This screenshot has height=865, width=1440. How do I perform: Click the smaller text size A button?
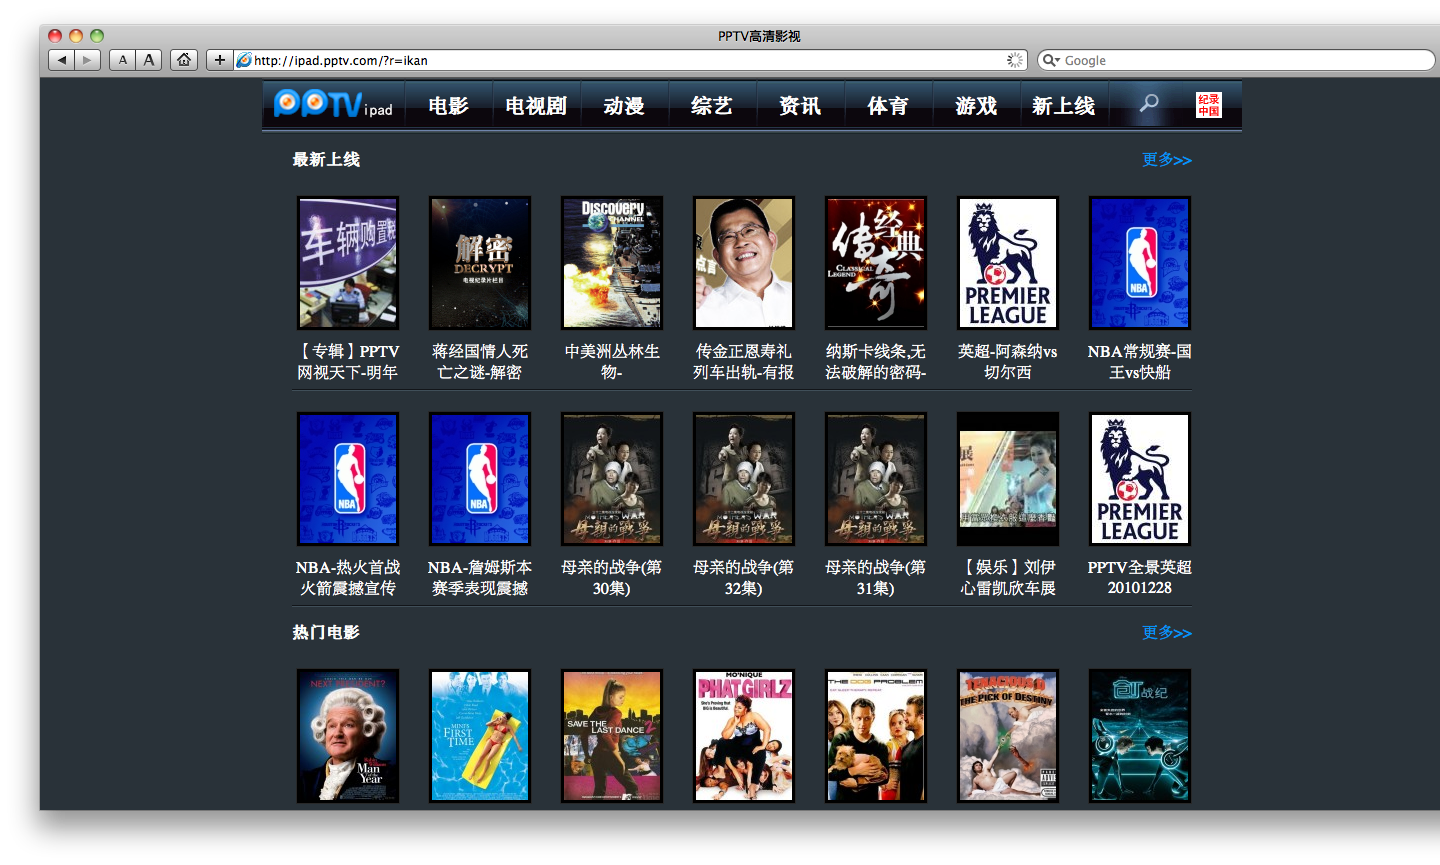coord(122,60)
